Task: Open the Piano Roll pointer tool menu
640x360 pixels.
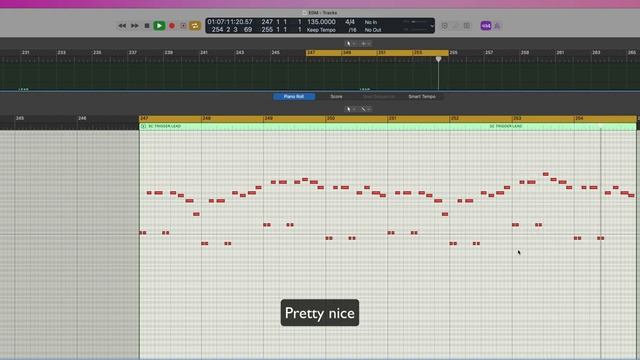Action: [x=350, y=109]
